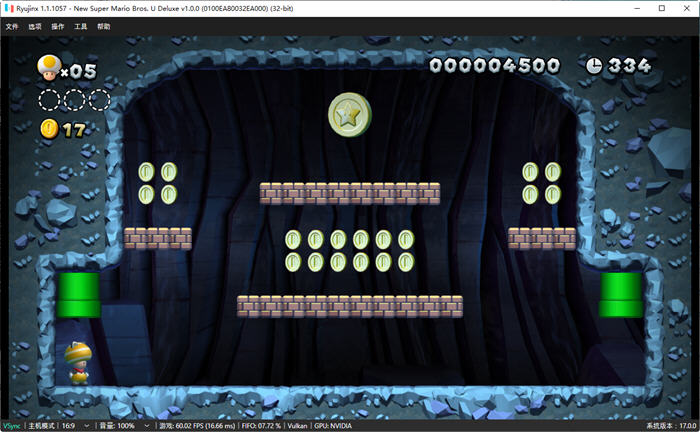Screen dimensions: 700x432
Task: Close the Ryujinx window
Action: tap(687, 8)
